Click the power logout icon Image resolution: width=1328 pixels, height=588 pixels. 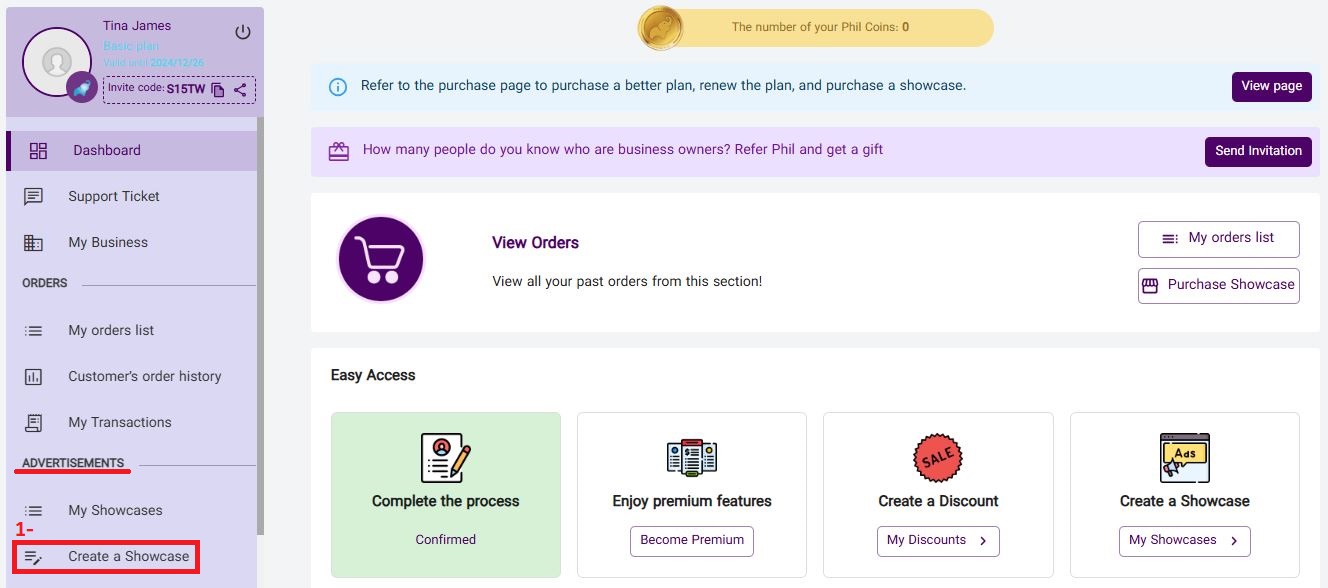pyautogui.click(x=243, y=32)
